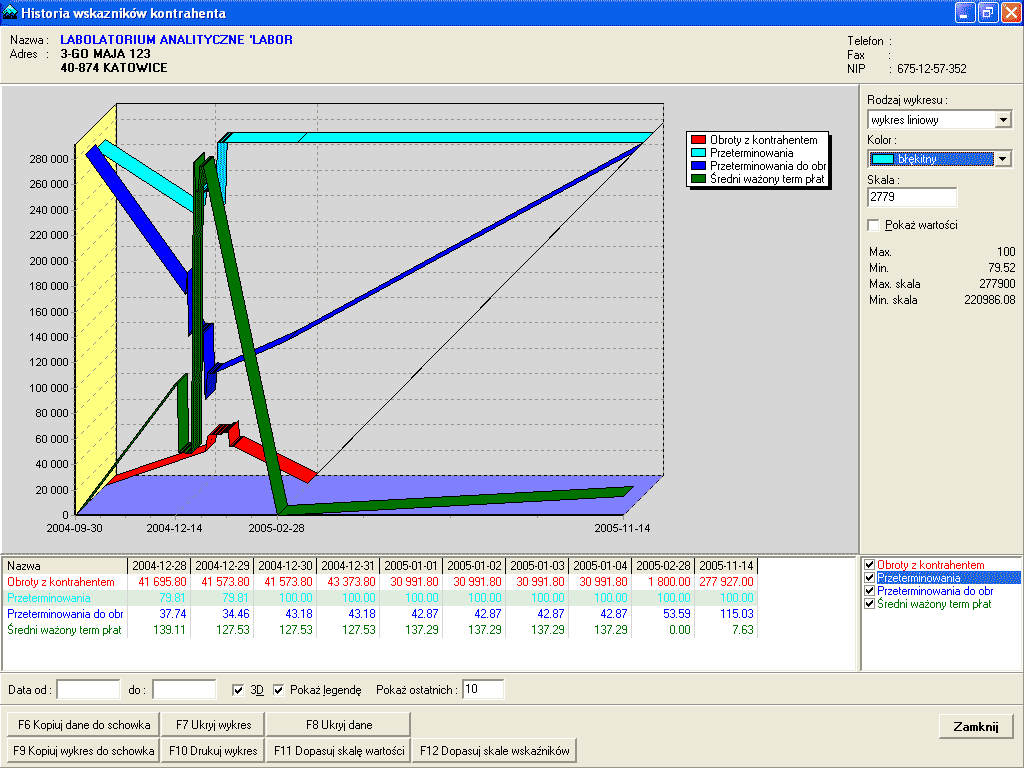Screen dimensions: 1024x768
Task: Click the Skala input field
Action: [912, 198]
